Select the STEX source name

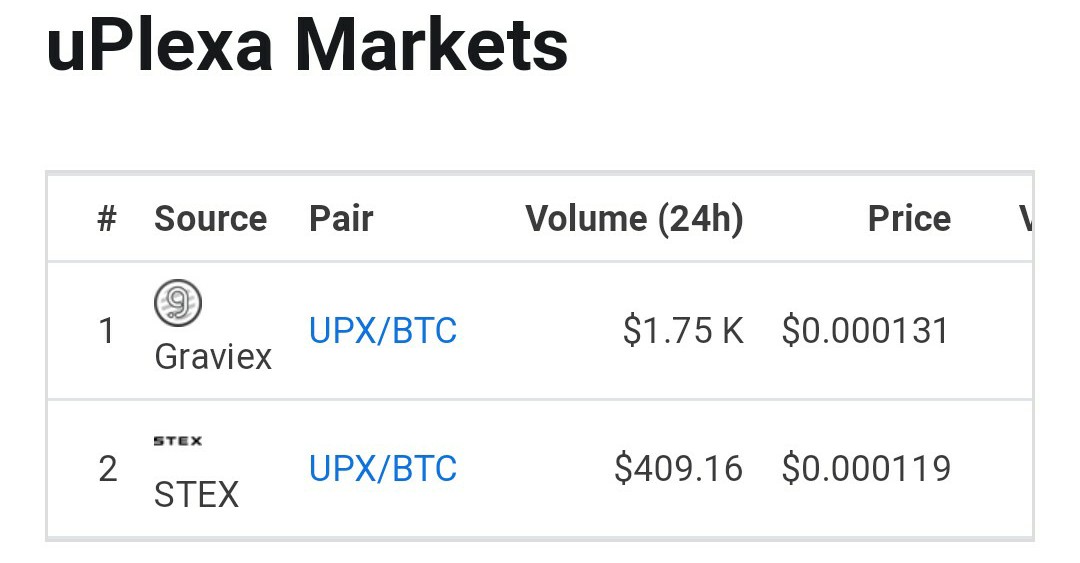[x=196, y=494]
